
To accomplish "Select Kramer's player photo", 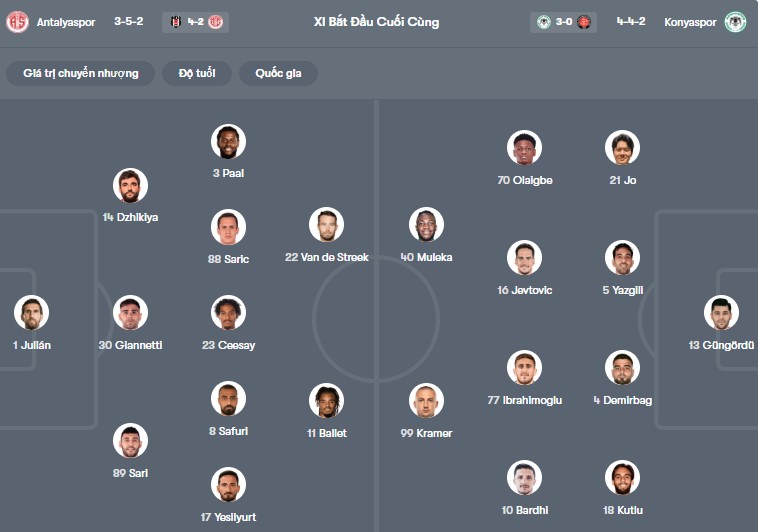I will coord(426,401).
